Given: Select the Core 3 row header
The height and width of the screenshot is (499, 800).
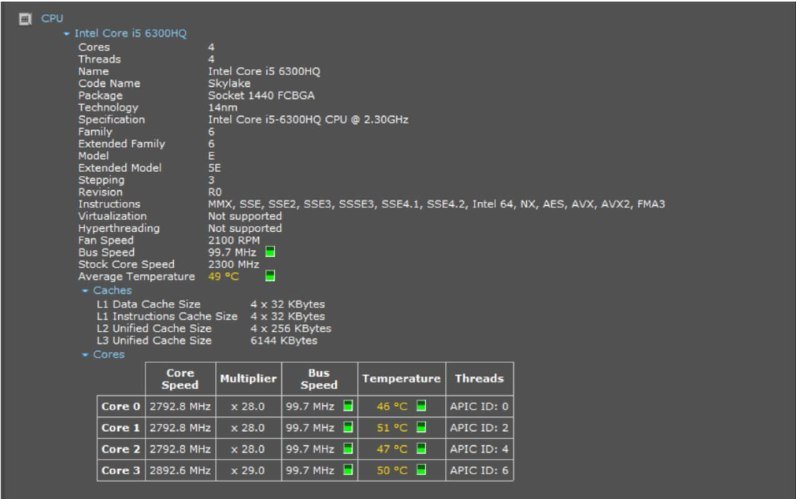Looking at the screenshot, I should [x=121, y=470].
